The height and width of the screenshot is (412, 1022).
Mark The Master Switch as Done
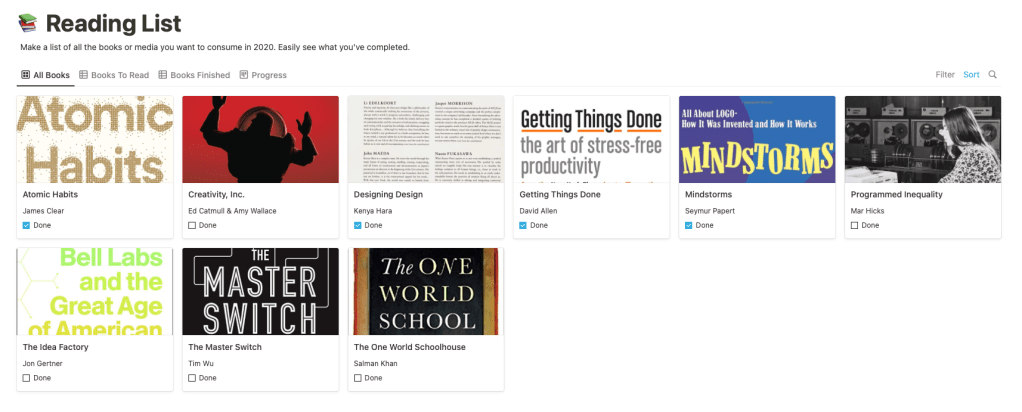coord(192,378)
